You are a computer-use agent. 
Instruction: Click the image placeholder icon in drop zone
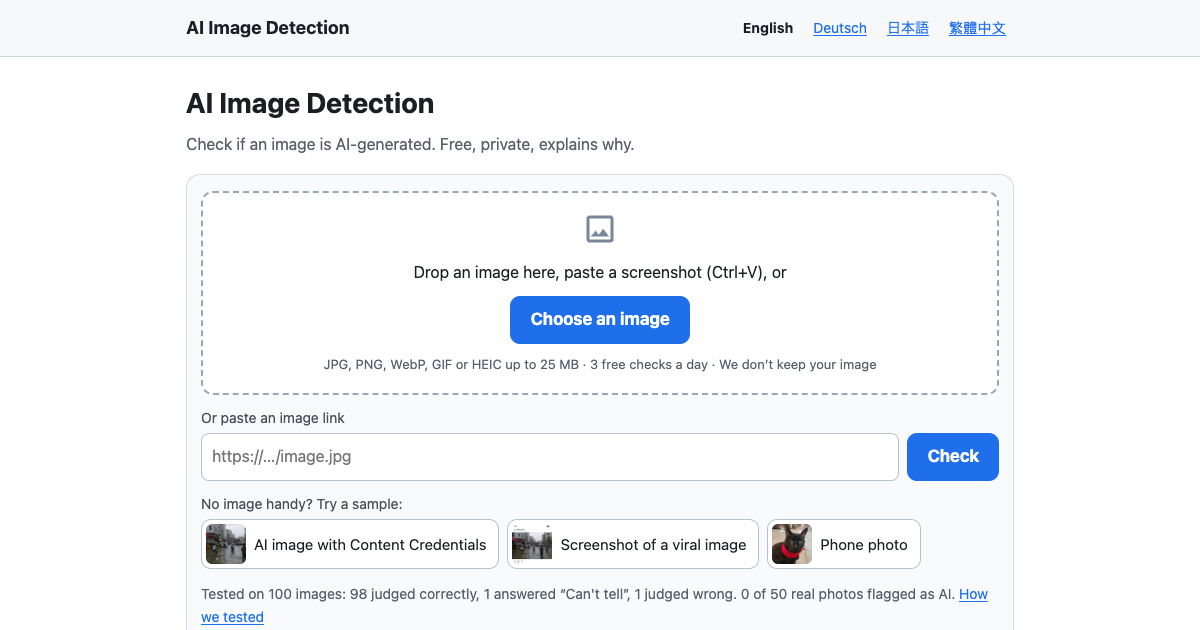pos(600,229)
